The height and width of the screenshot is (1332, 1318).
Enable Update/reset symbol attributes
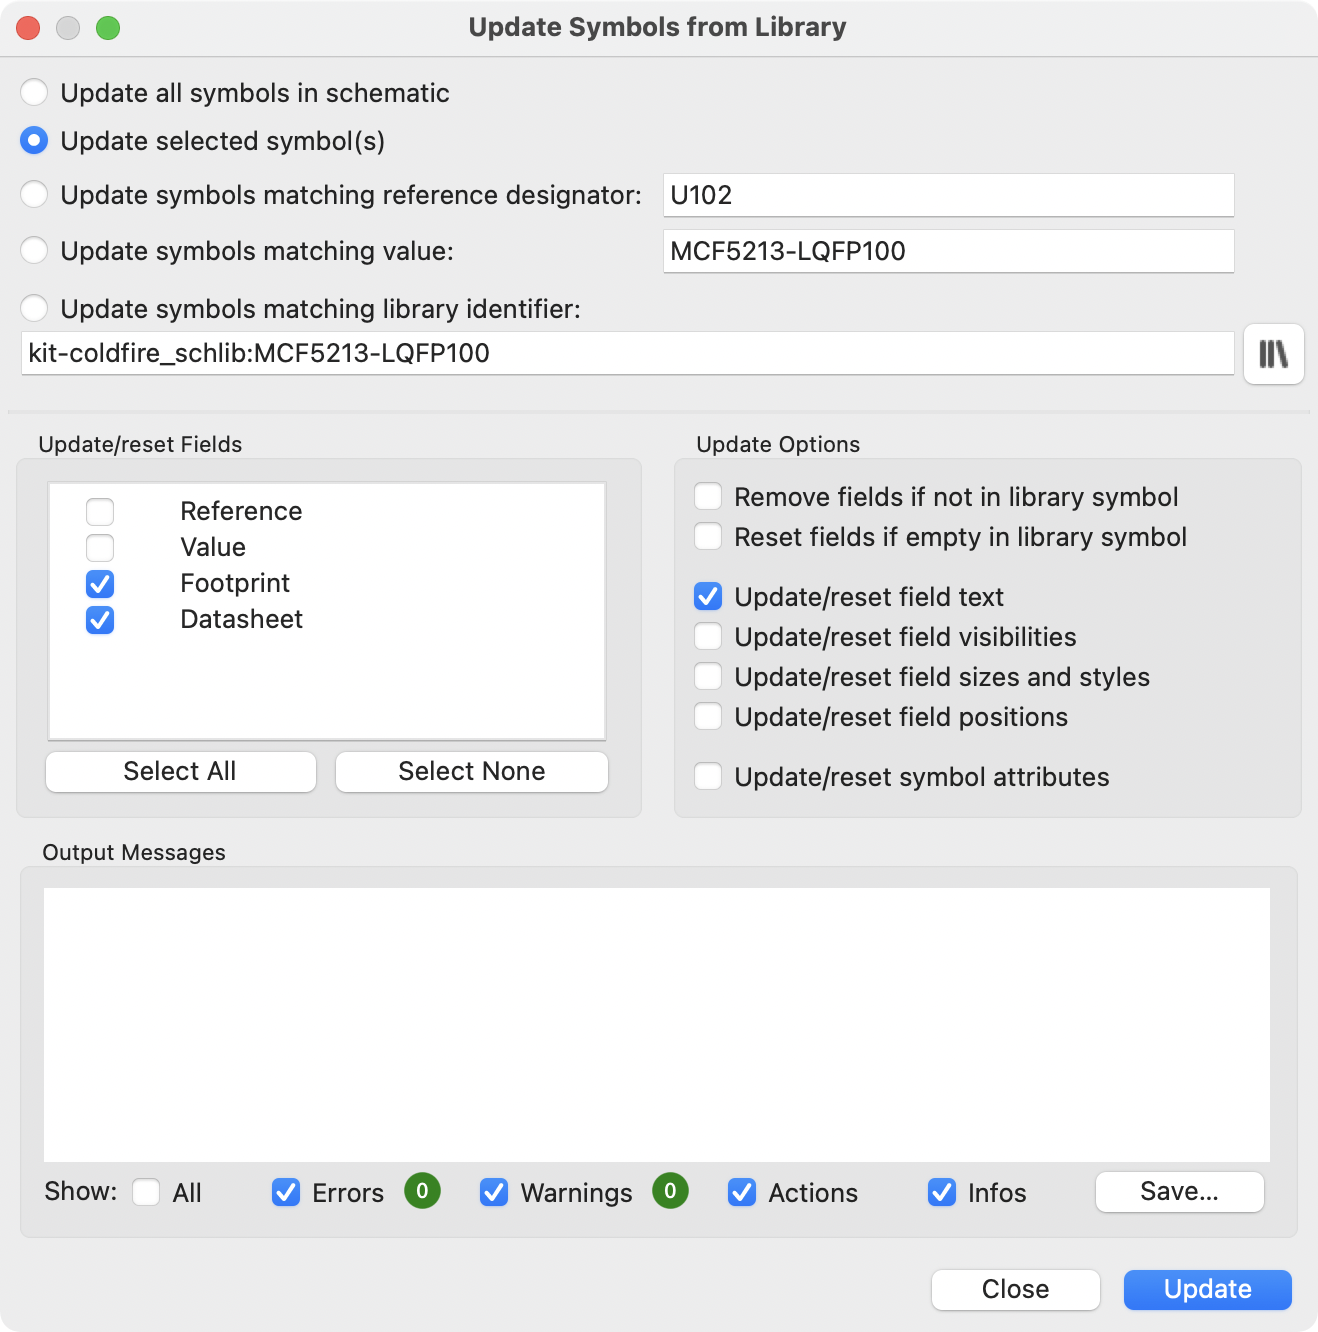point(707,776)
